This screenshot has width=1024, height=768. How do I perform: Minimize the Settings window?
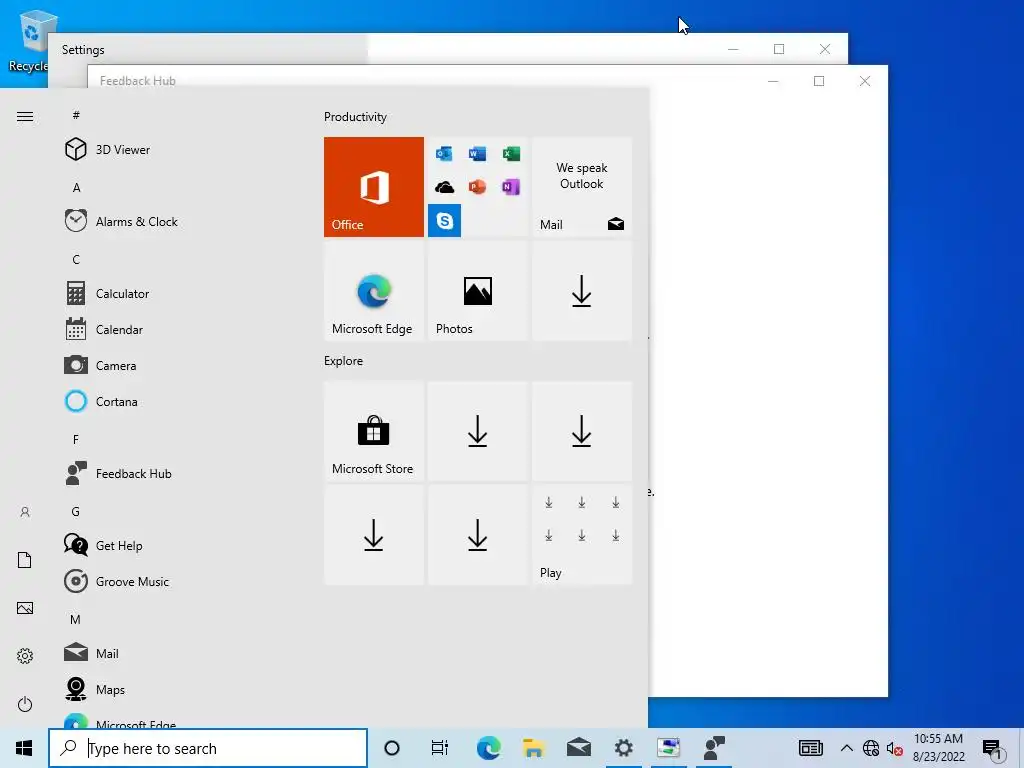(733, 49)
